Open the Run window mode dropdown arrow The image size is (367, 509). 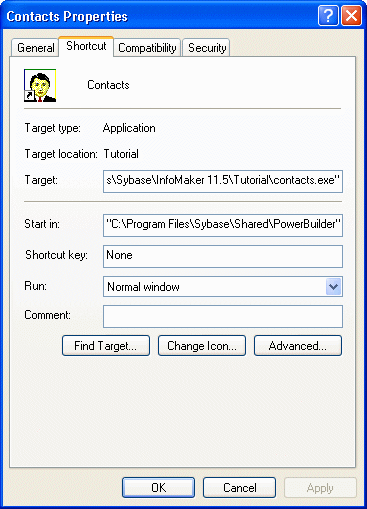point(333,287)
